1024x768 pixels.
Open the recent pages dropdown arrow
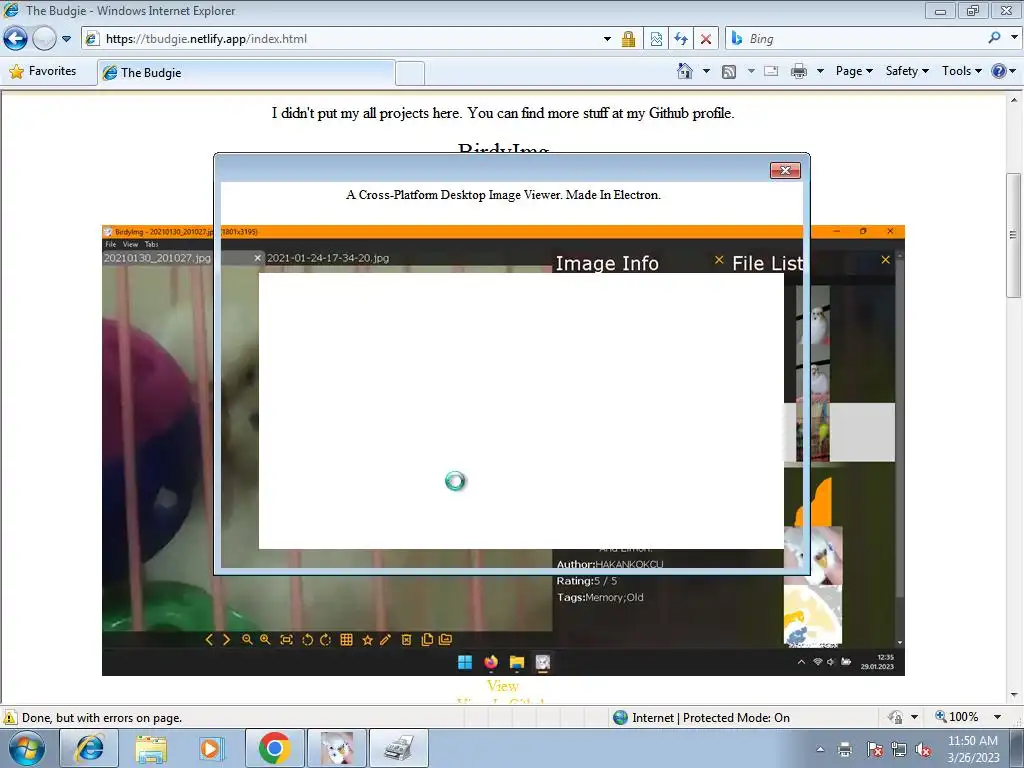click(x=67, y=39)
